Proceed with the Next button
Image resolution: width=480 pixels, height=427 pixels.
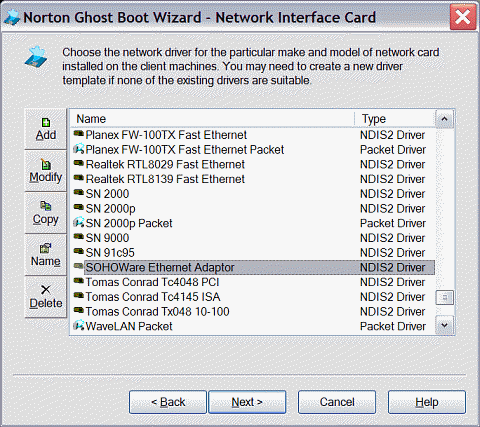coord(247,402)
